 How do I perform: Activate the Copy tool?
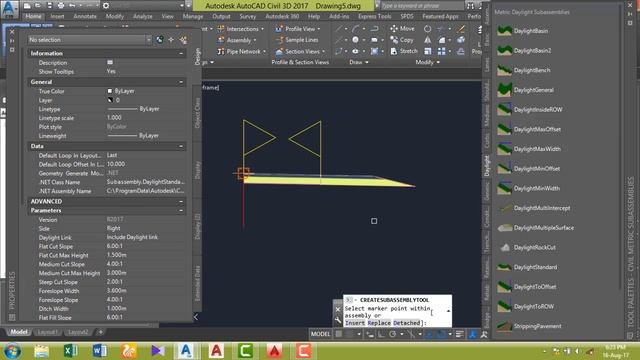402,40
